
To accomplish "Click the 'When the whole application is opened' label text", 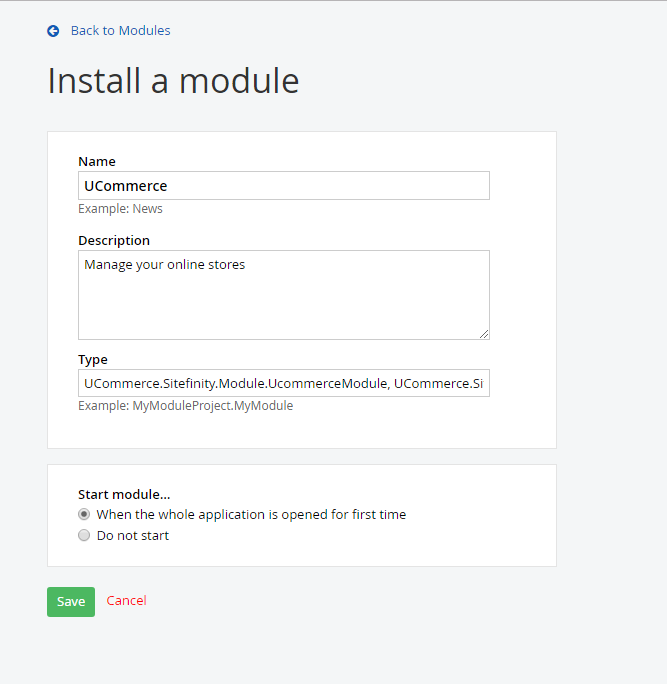I will pyautogui.click(x=251, y=515).
